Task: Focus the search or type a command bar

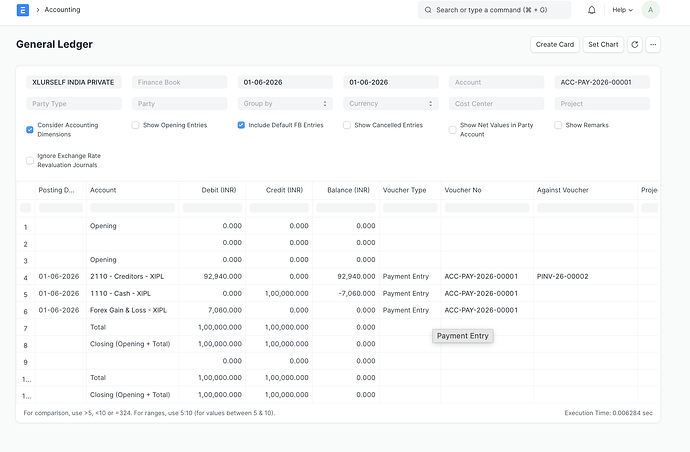Action: [495, 10]
